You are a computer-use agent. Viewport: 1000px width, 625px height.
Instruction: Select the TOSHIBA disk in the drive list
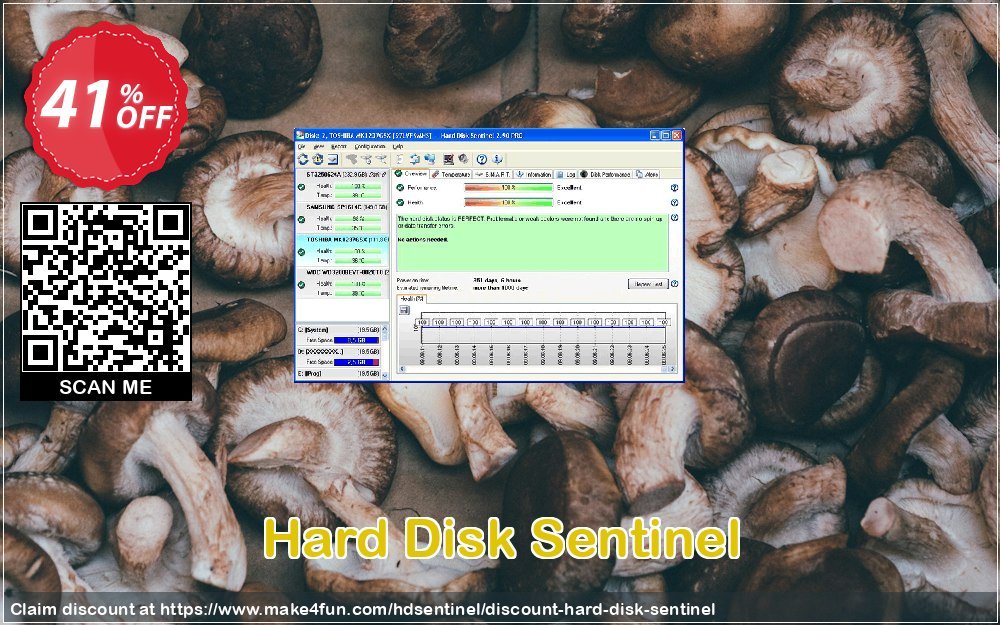click(342, 250)
